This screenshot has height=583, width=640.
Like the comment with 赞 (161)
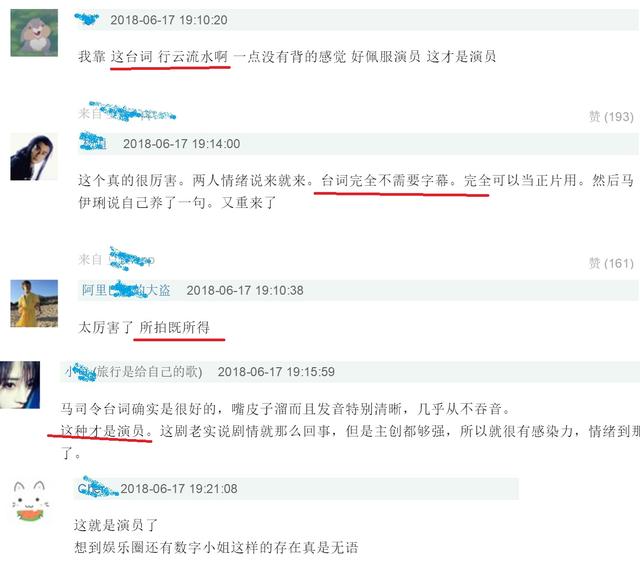(x=611, y=263)
